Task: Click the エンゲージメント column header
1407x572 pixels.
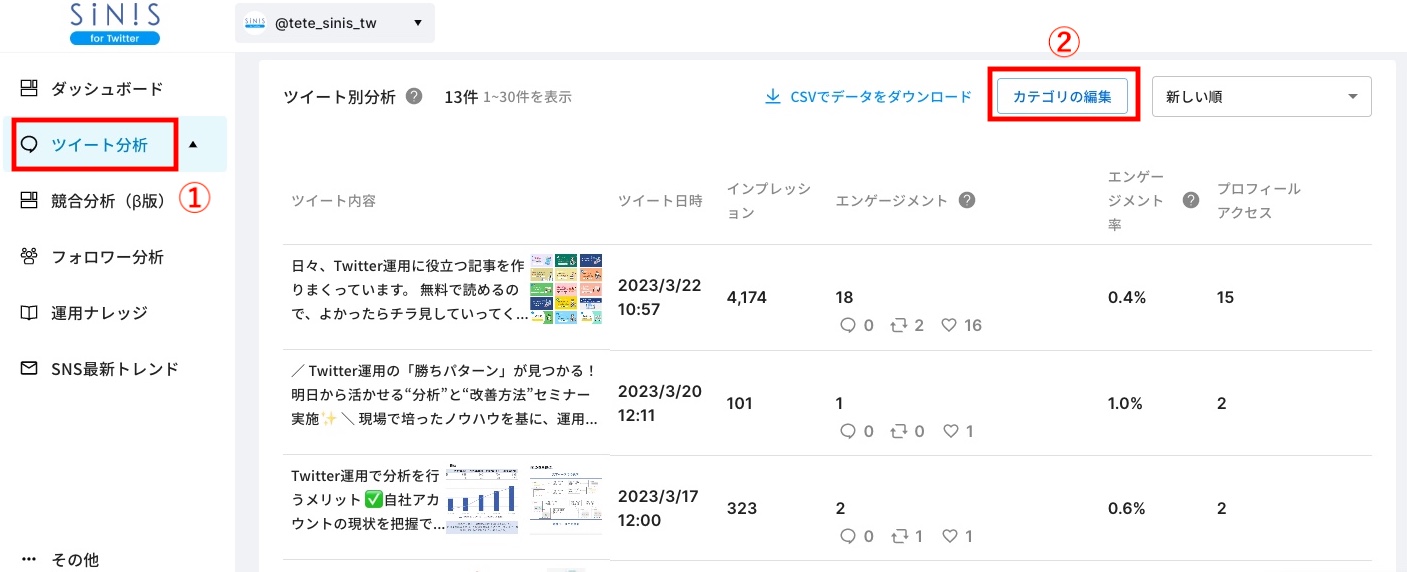Action: pyautogui.click(x=891, y=201)
